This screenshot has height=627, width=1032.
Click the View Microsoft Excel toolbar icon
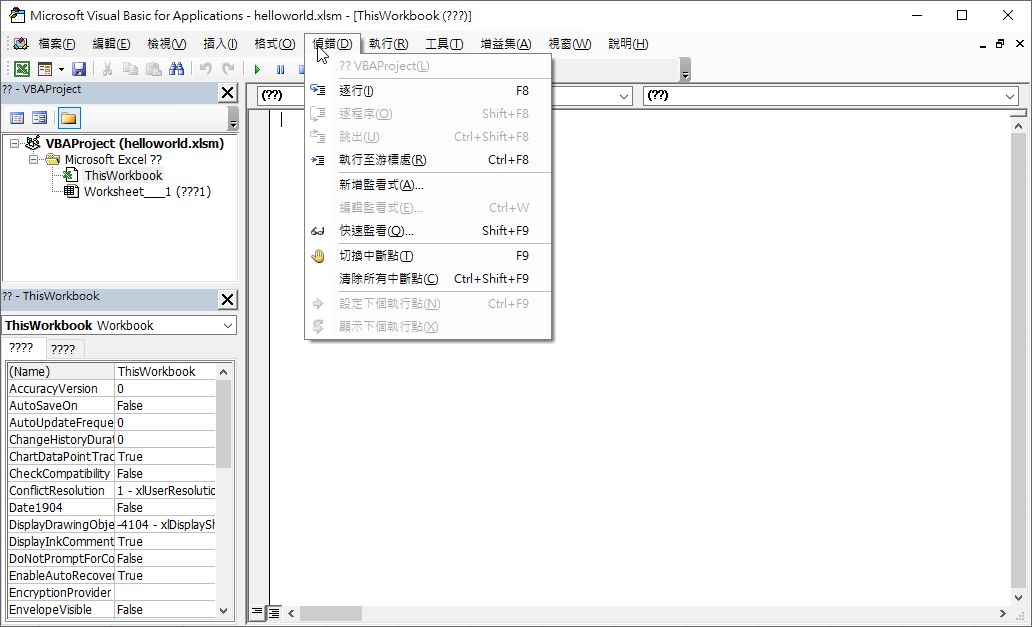coord(21,69)
